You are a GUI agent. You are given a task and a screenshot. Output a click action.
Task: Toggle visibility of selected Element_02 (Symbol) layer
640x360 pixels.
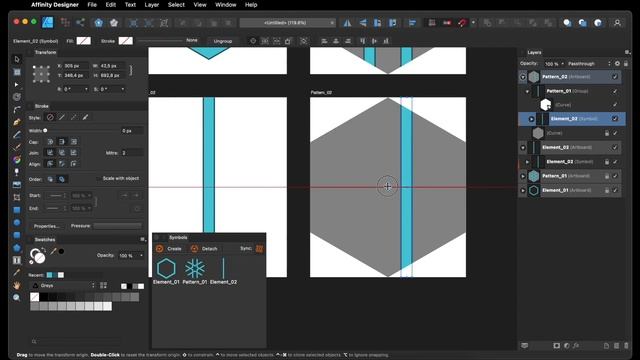(615, 119)
